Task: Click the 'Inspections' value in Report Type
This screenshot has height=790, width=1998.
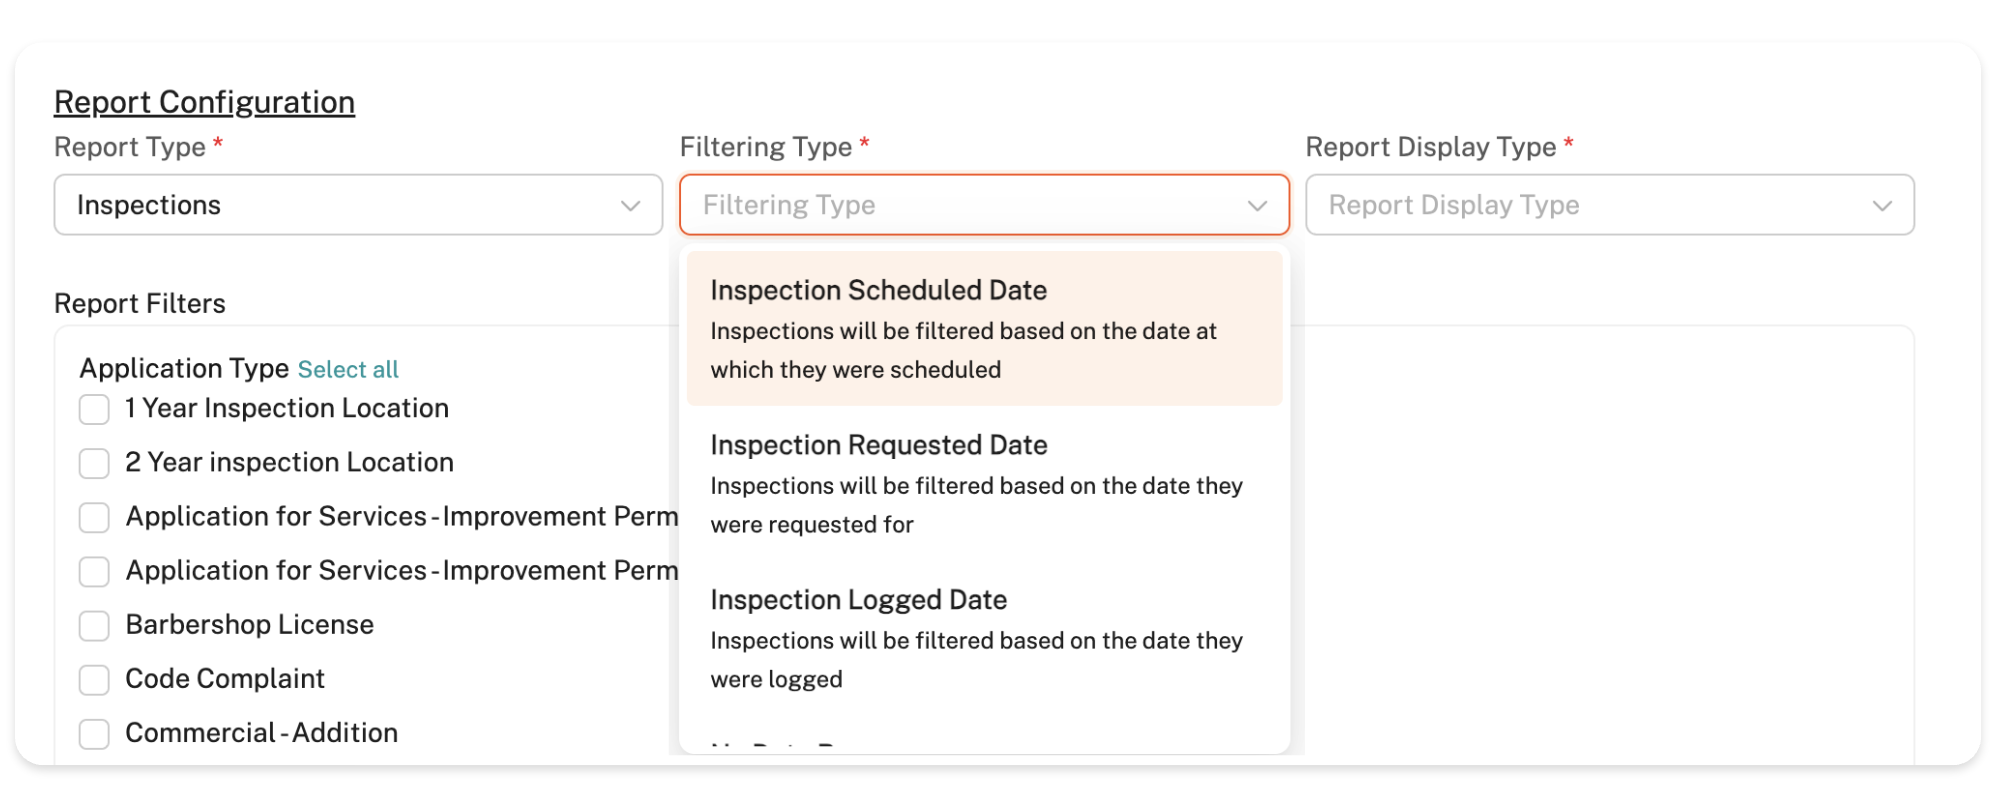Action: point(149,205)
